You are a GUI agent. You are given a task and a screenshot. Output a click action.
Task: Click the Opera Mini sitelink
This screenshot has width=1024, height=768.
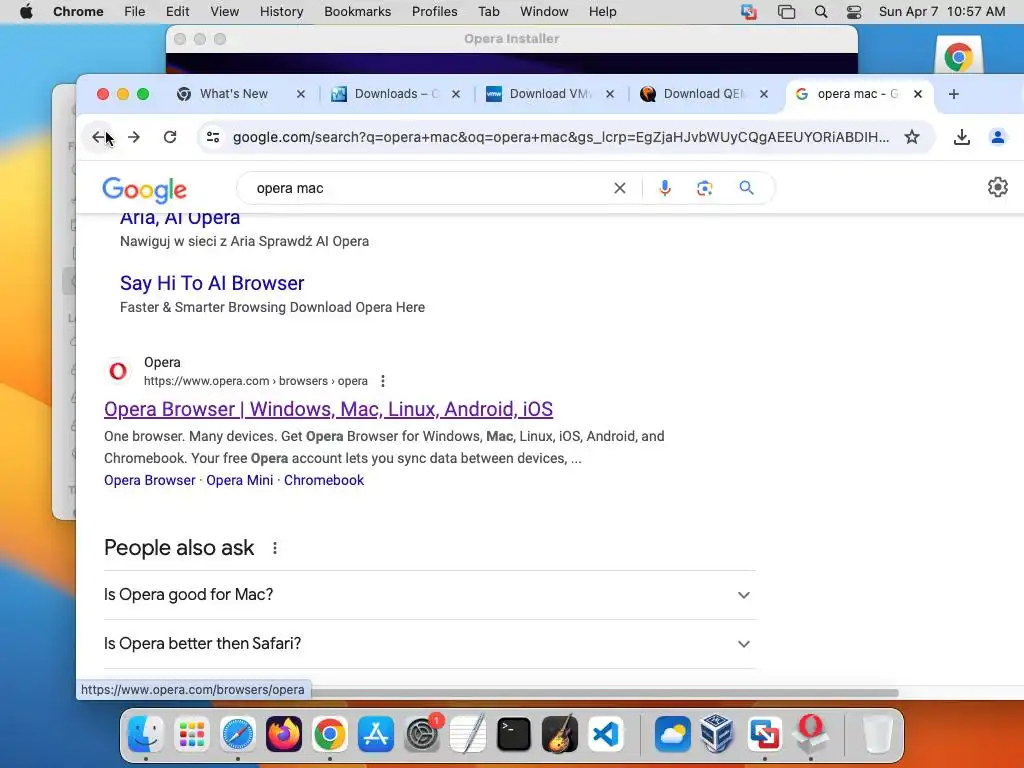tap(240, 481)
